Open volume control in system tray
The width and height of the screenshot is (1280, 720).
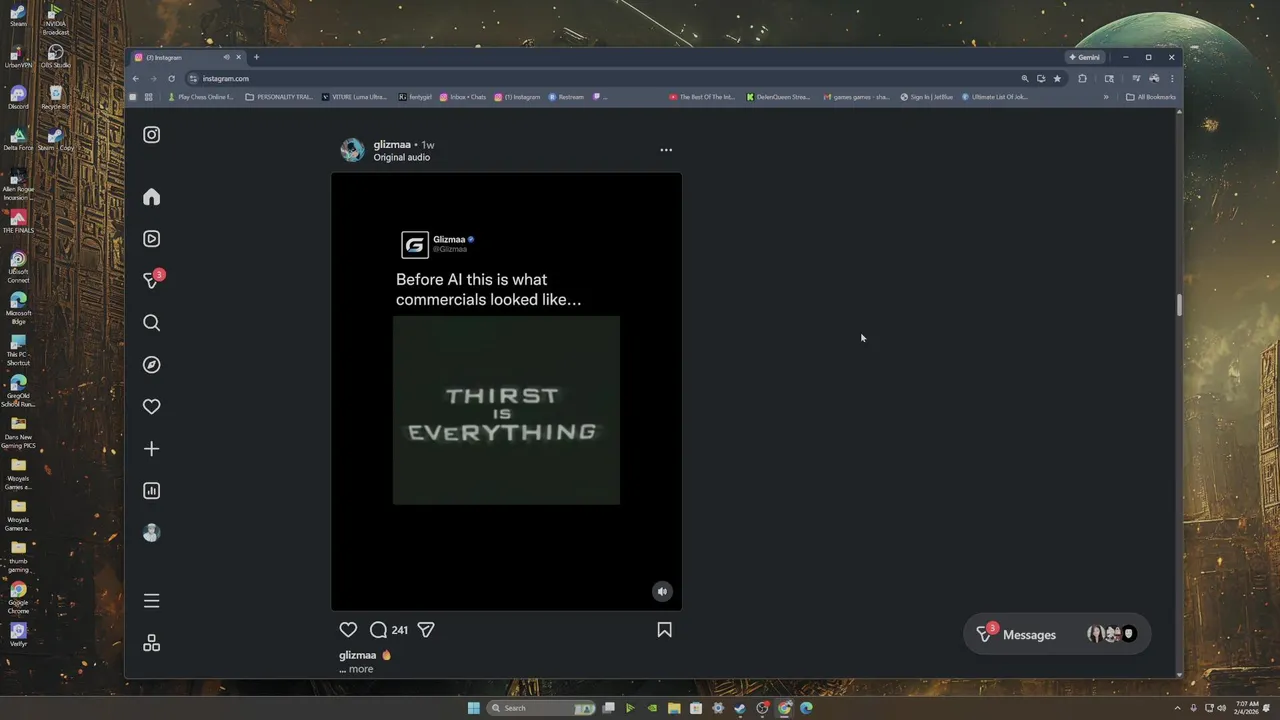pyautogui.click(x=1223, y=708)
